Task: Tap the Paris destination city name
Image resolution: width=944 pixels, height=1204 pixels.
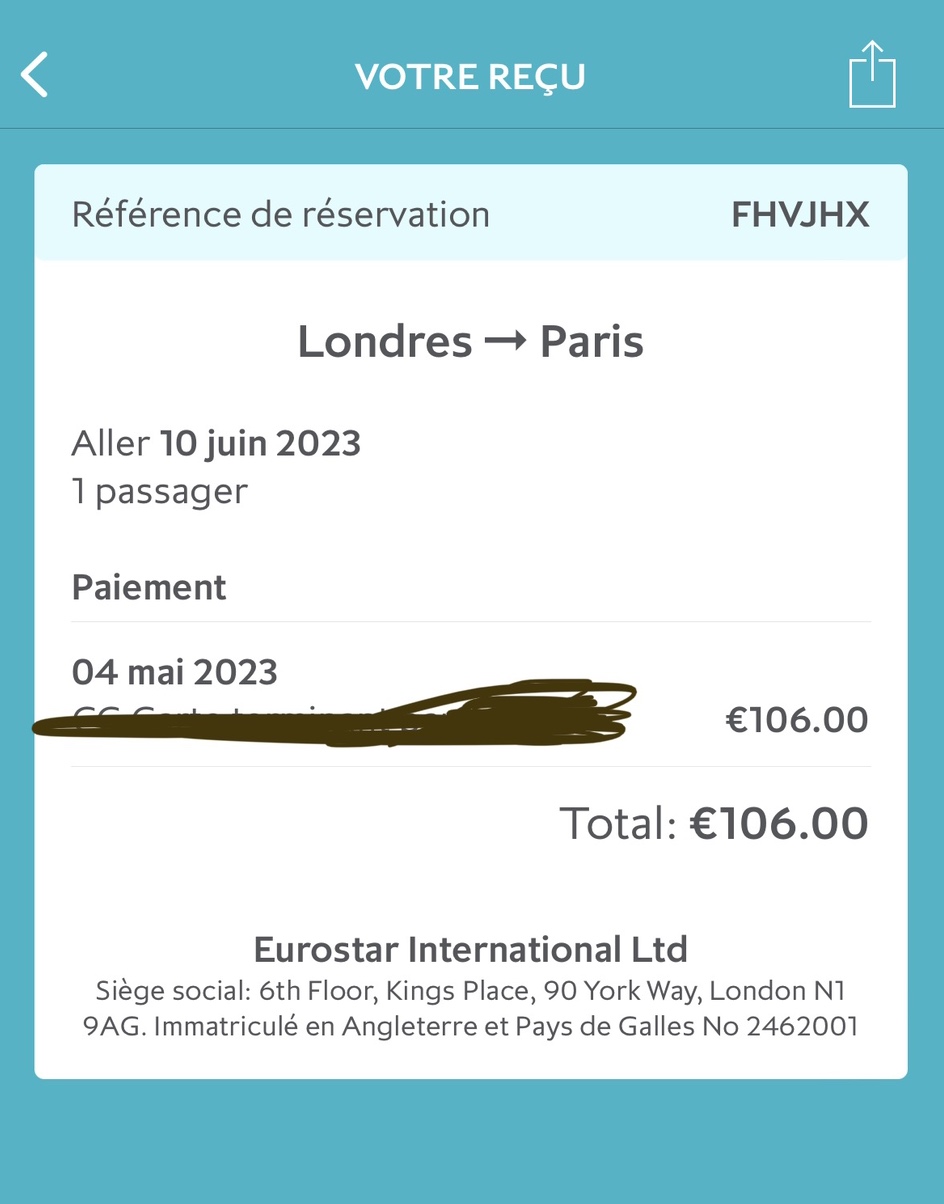Action: click(x=592, y=342)
